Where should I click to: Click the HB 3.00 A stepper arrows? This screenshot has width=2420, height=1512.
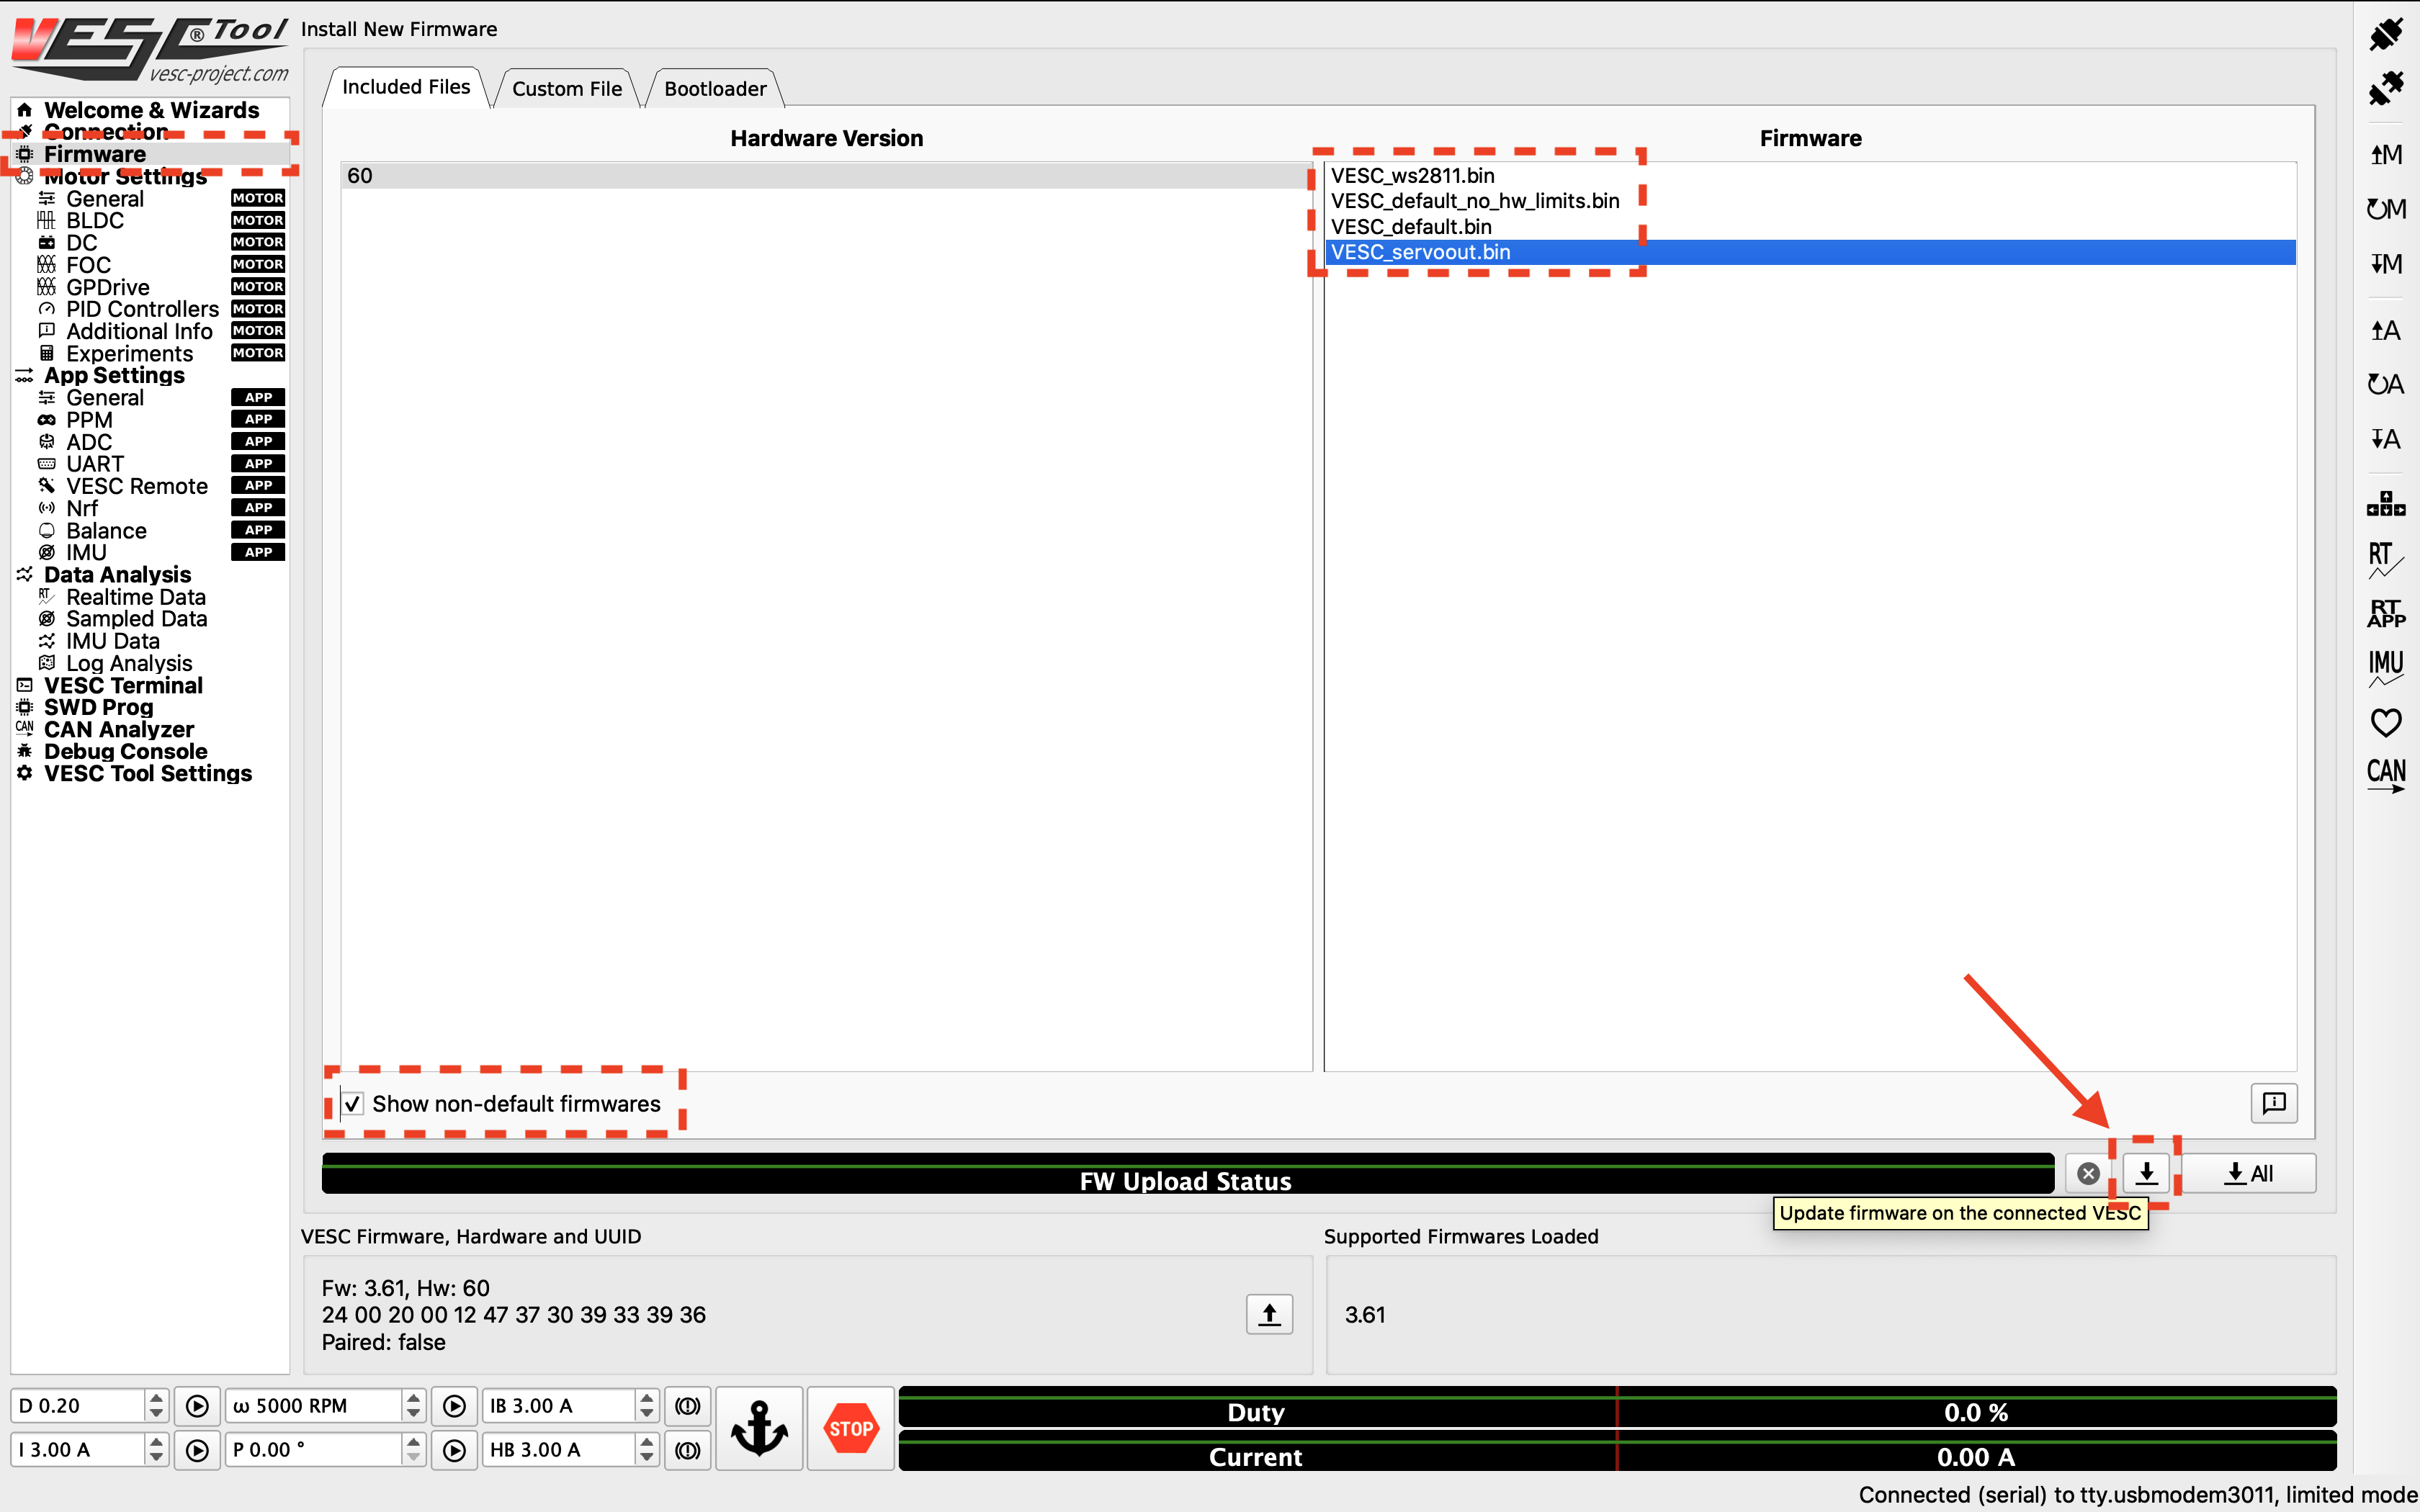pos(647,1450)
